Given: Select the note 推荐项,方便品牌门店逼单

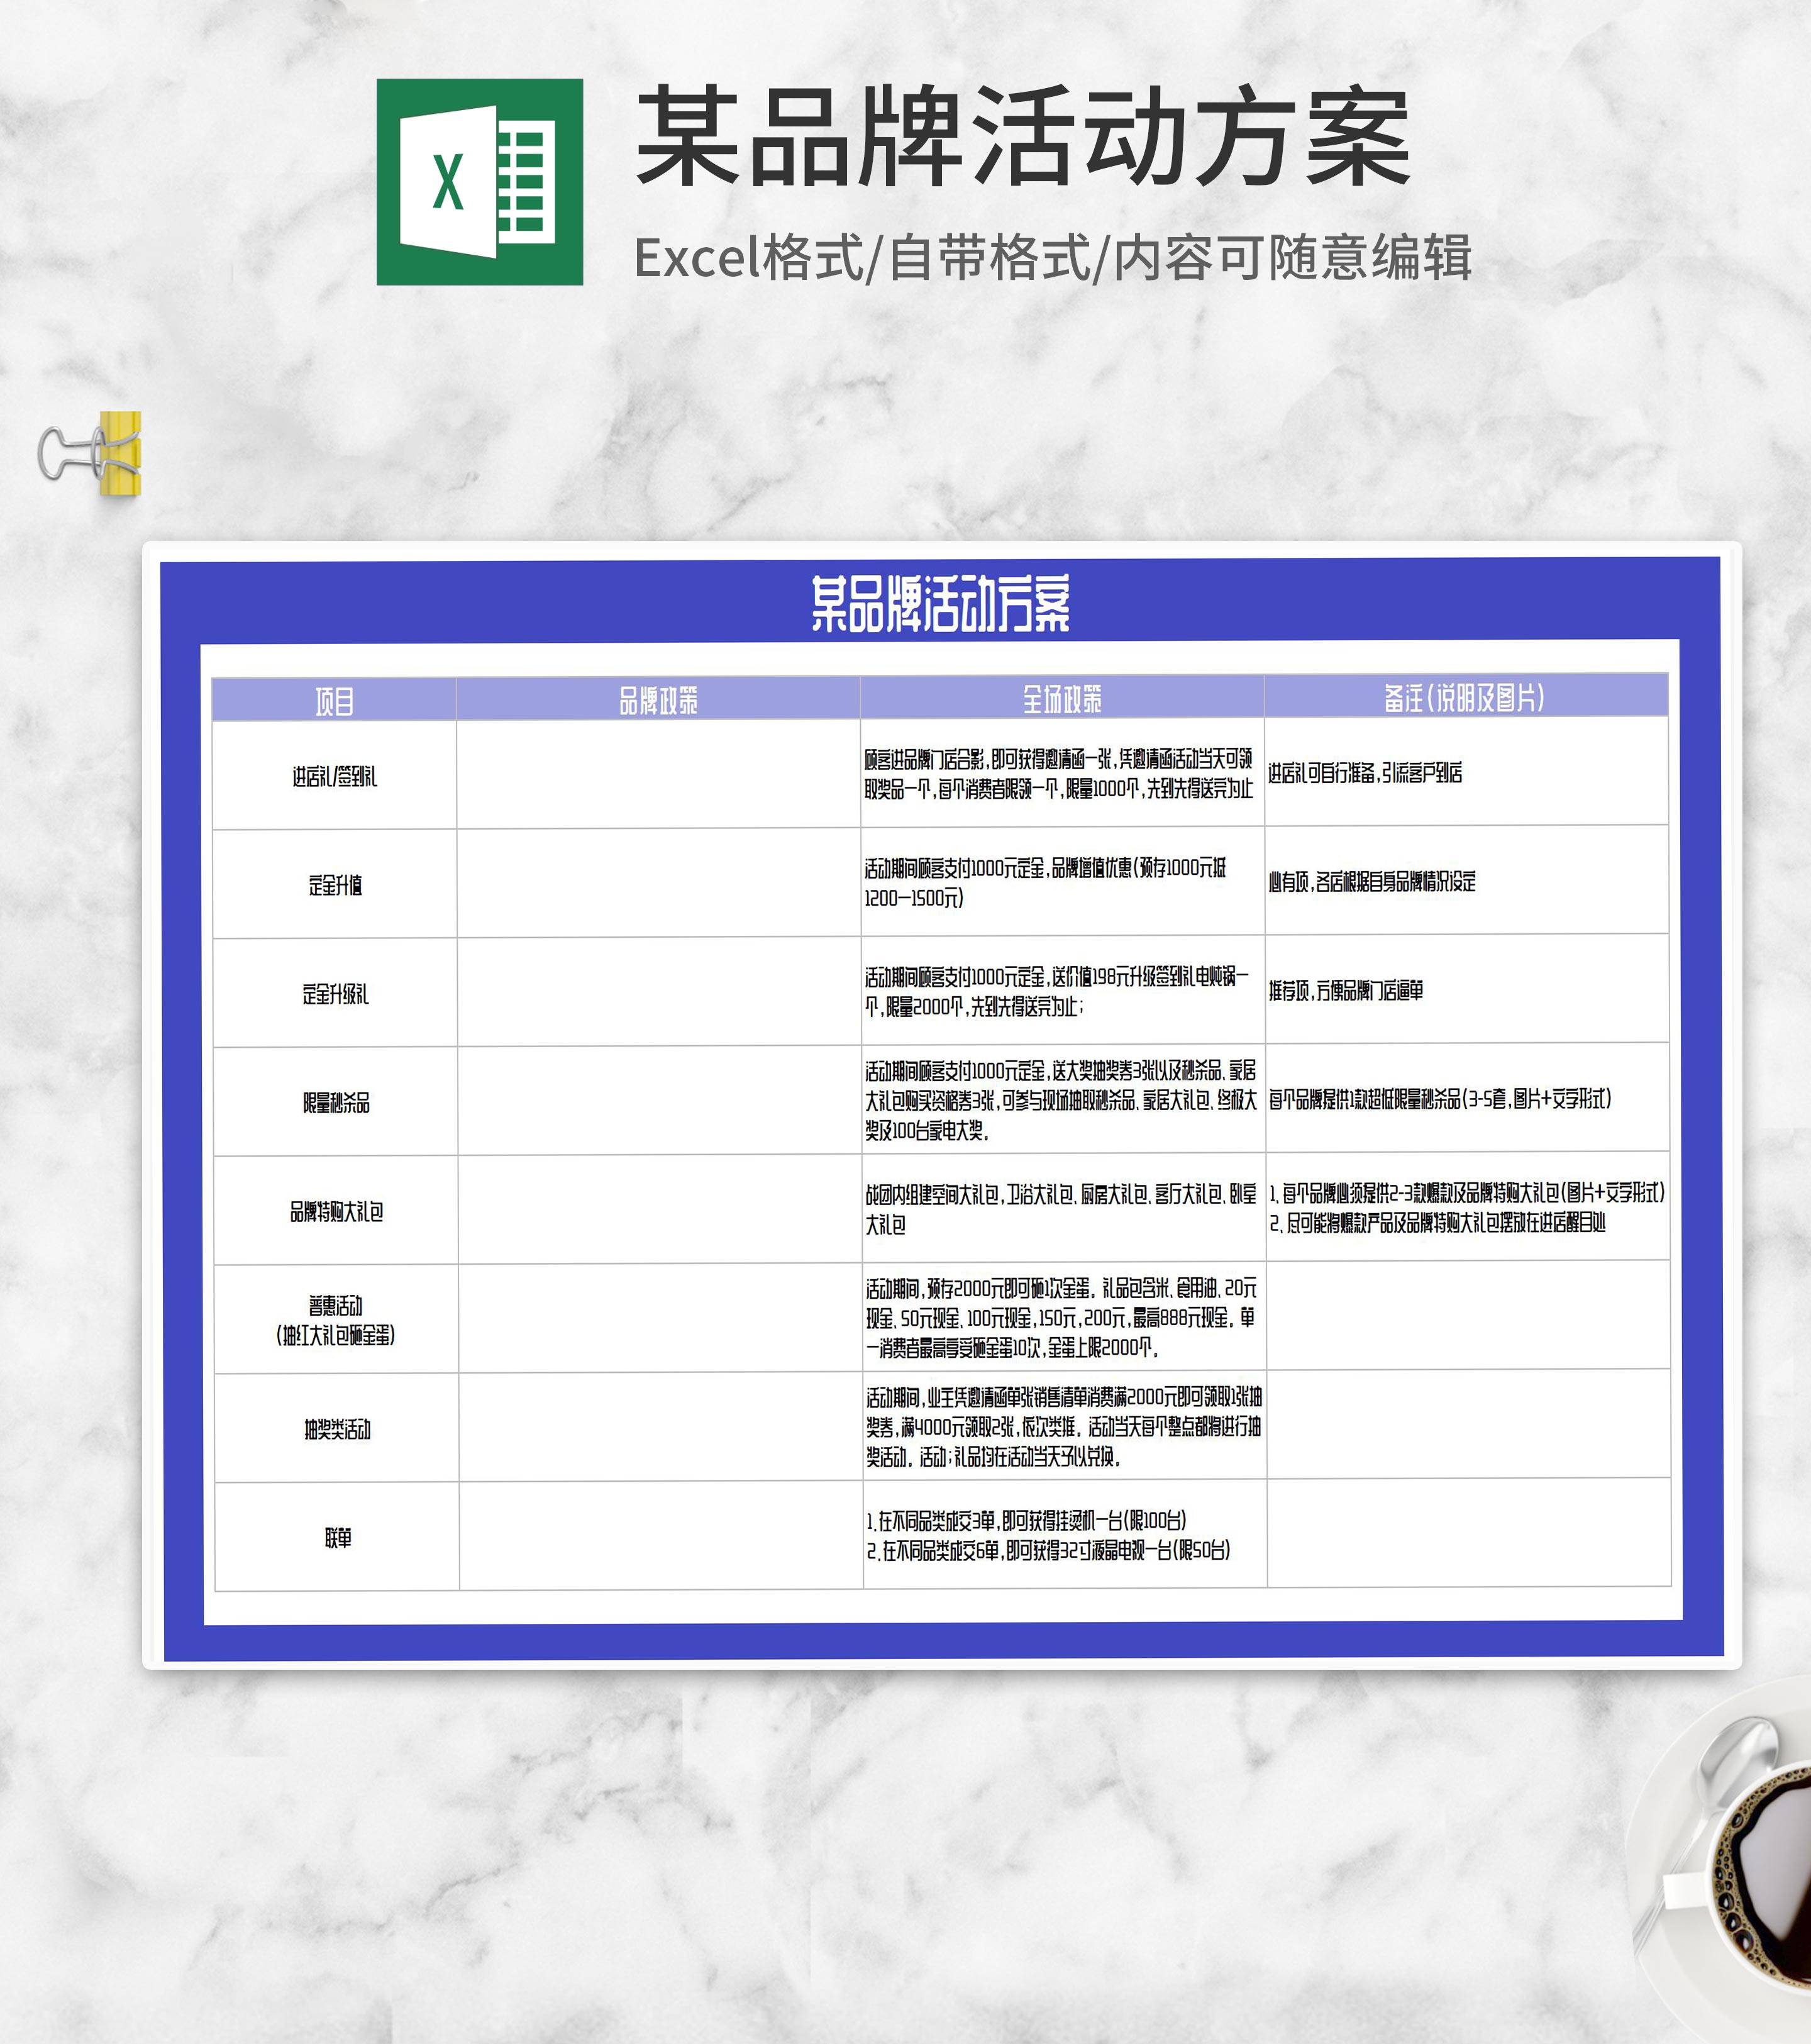Looking at the screenshot, I should click(1346, 990).
